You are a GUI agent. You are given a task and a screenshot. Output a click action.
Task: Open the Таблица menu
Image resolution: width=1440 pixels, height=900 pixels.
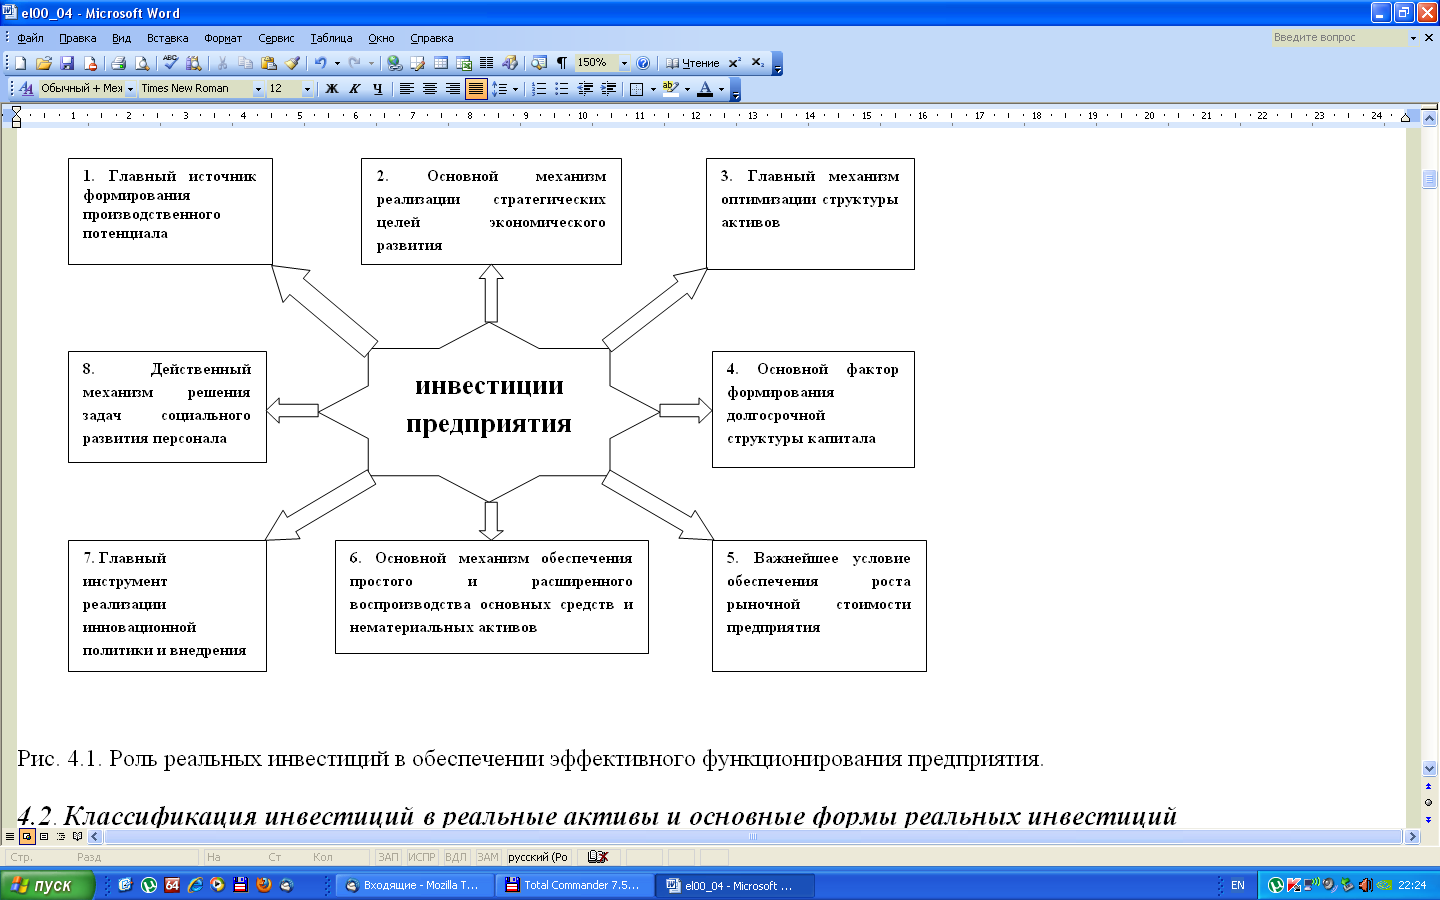click(x=331, y=38)
